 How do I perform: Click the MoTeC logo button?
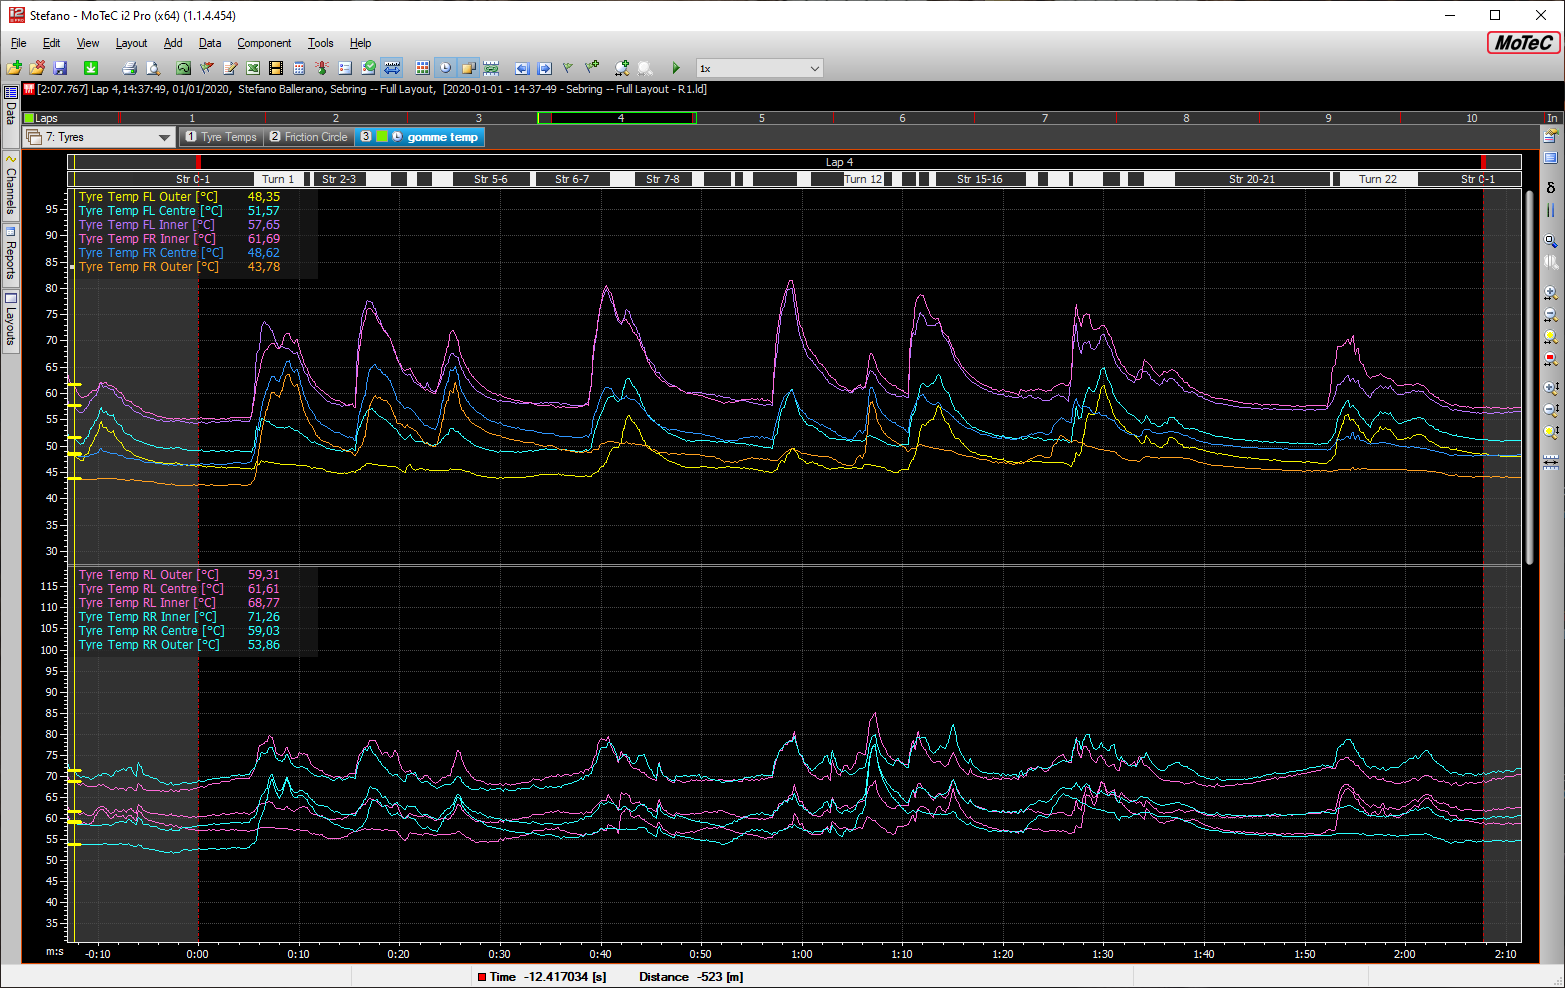(1523, 43)
